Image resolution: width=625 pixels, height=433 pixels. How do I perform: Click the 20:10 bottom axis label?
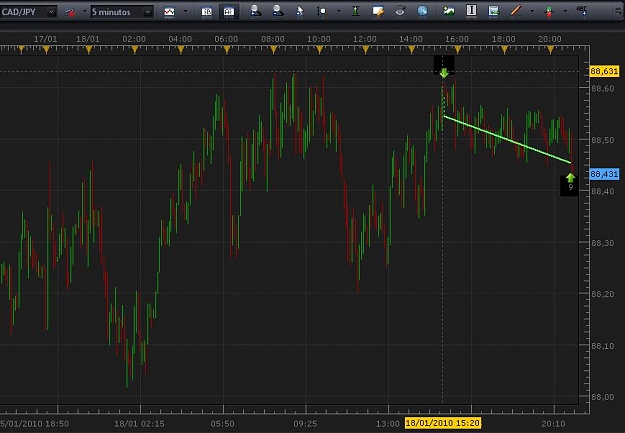[x=553, y=424]
